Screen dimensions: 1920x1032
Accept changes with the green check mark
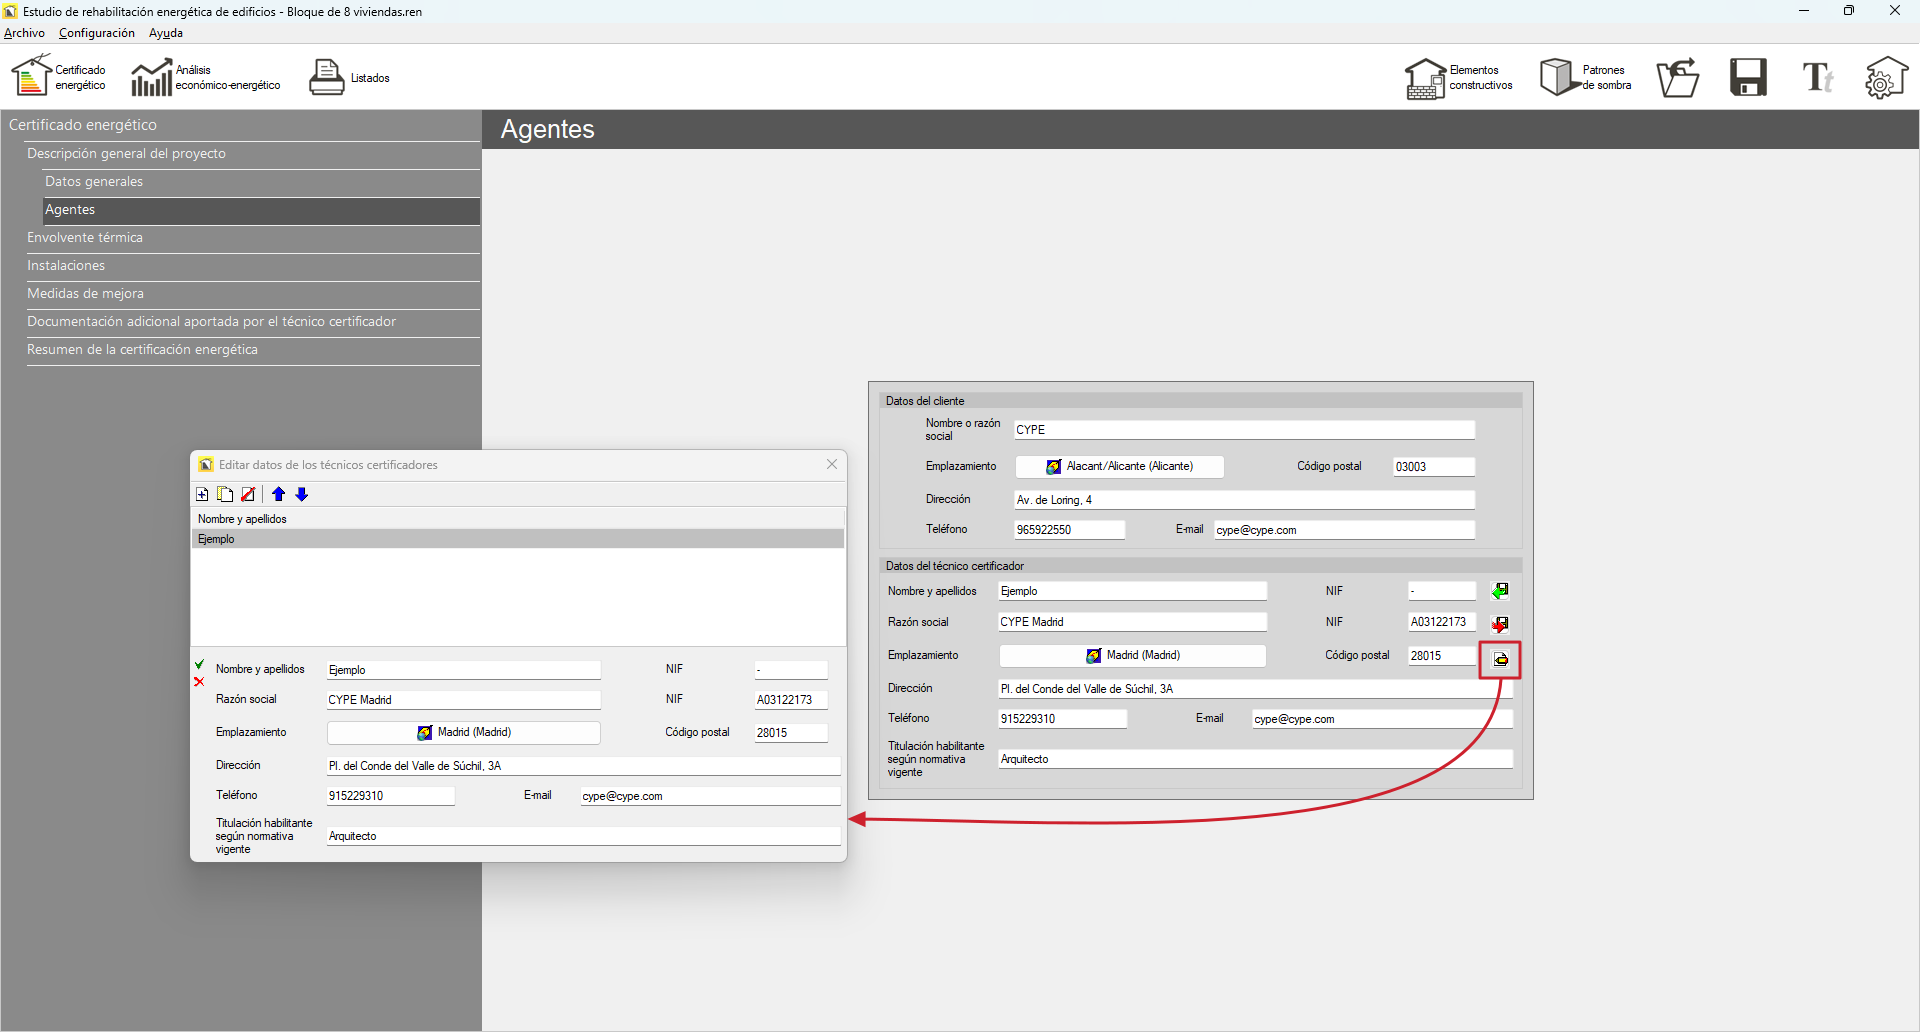[x=199, y=665]
